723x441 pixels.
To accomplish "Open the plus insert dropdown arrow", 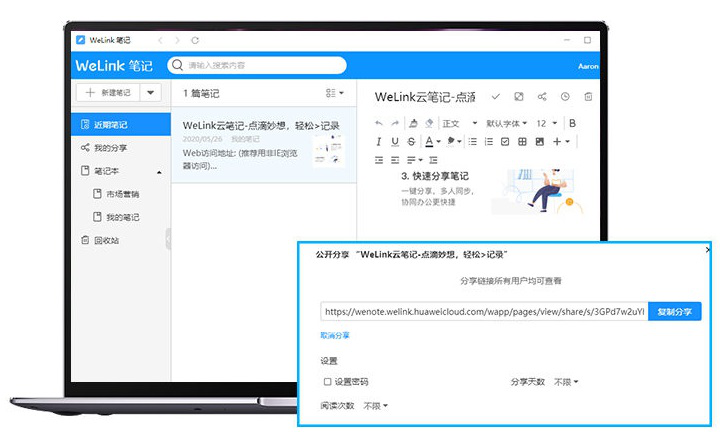I will 568,142.
